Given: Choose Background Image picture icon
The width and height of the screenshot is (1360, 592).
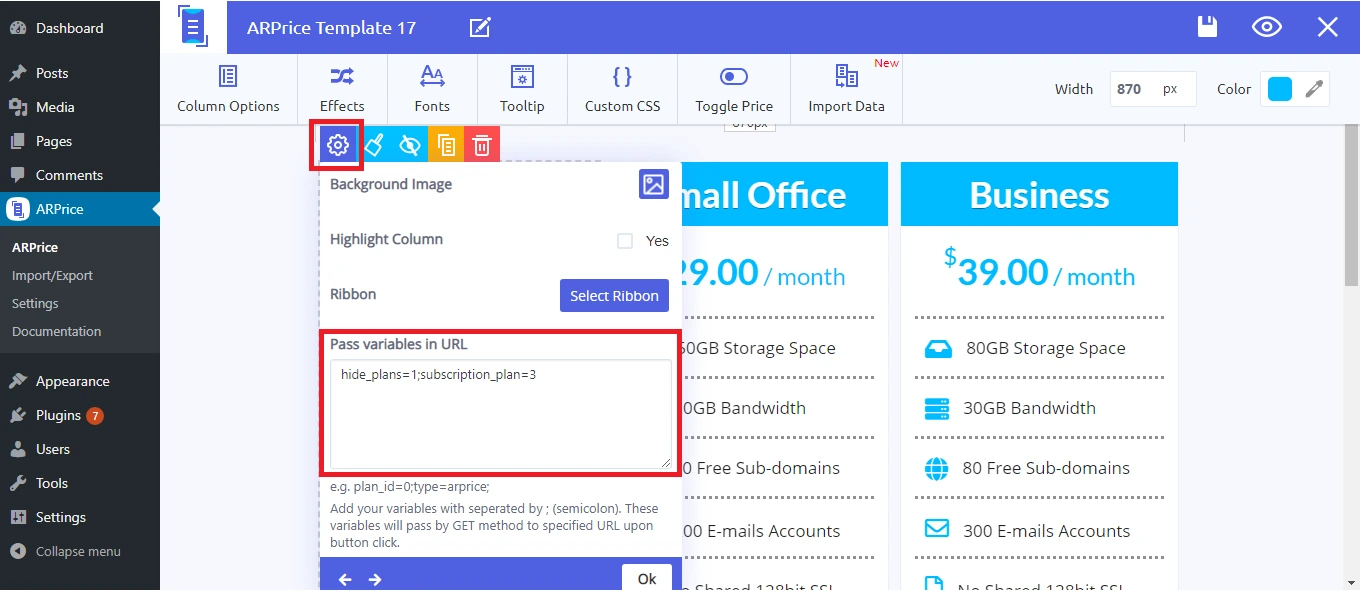Looking at the screenshot, I should pyautogui.click(x=654, y=184).
